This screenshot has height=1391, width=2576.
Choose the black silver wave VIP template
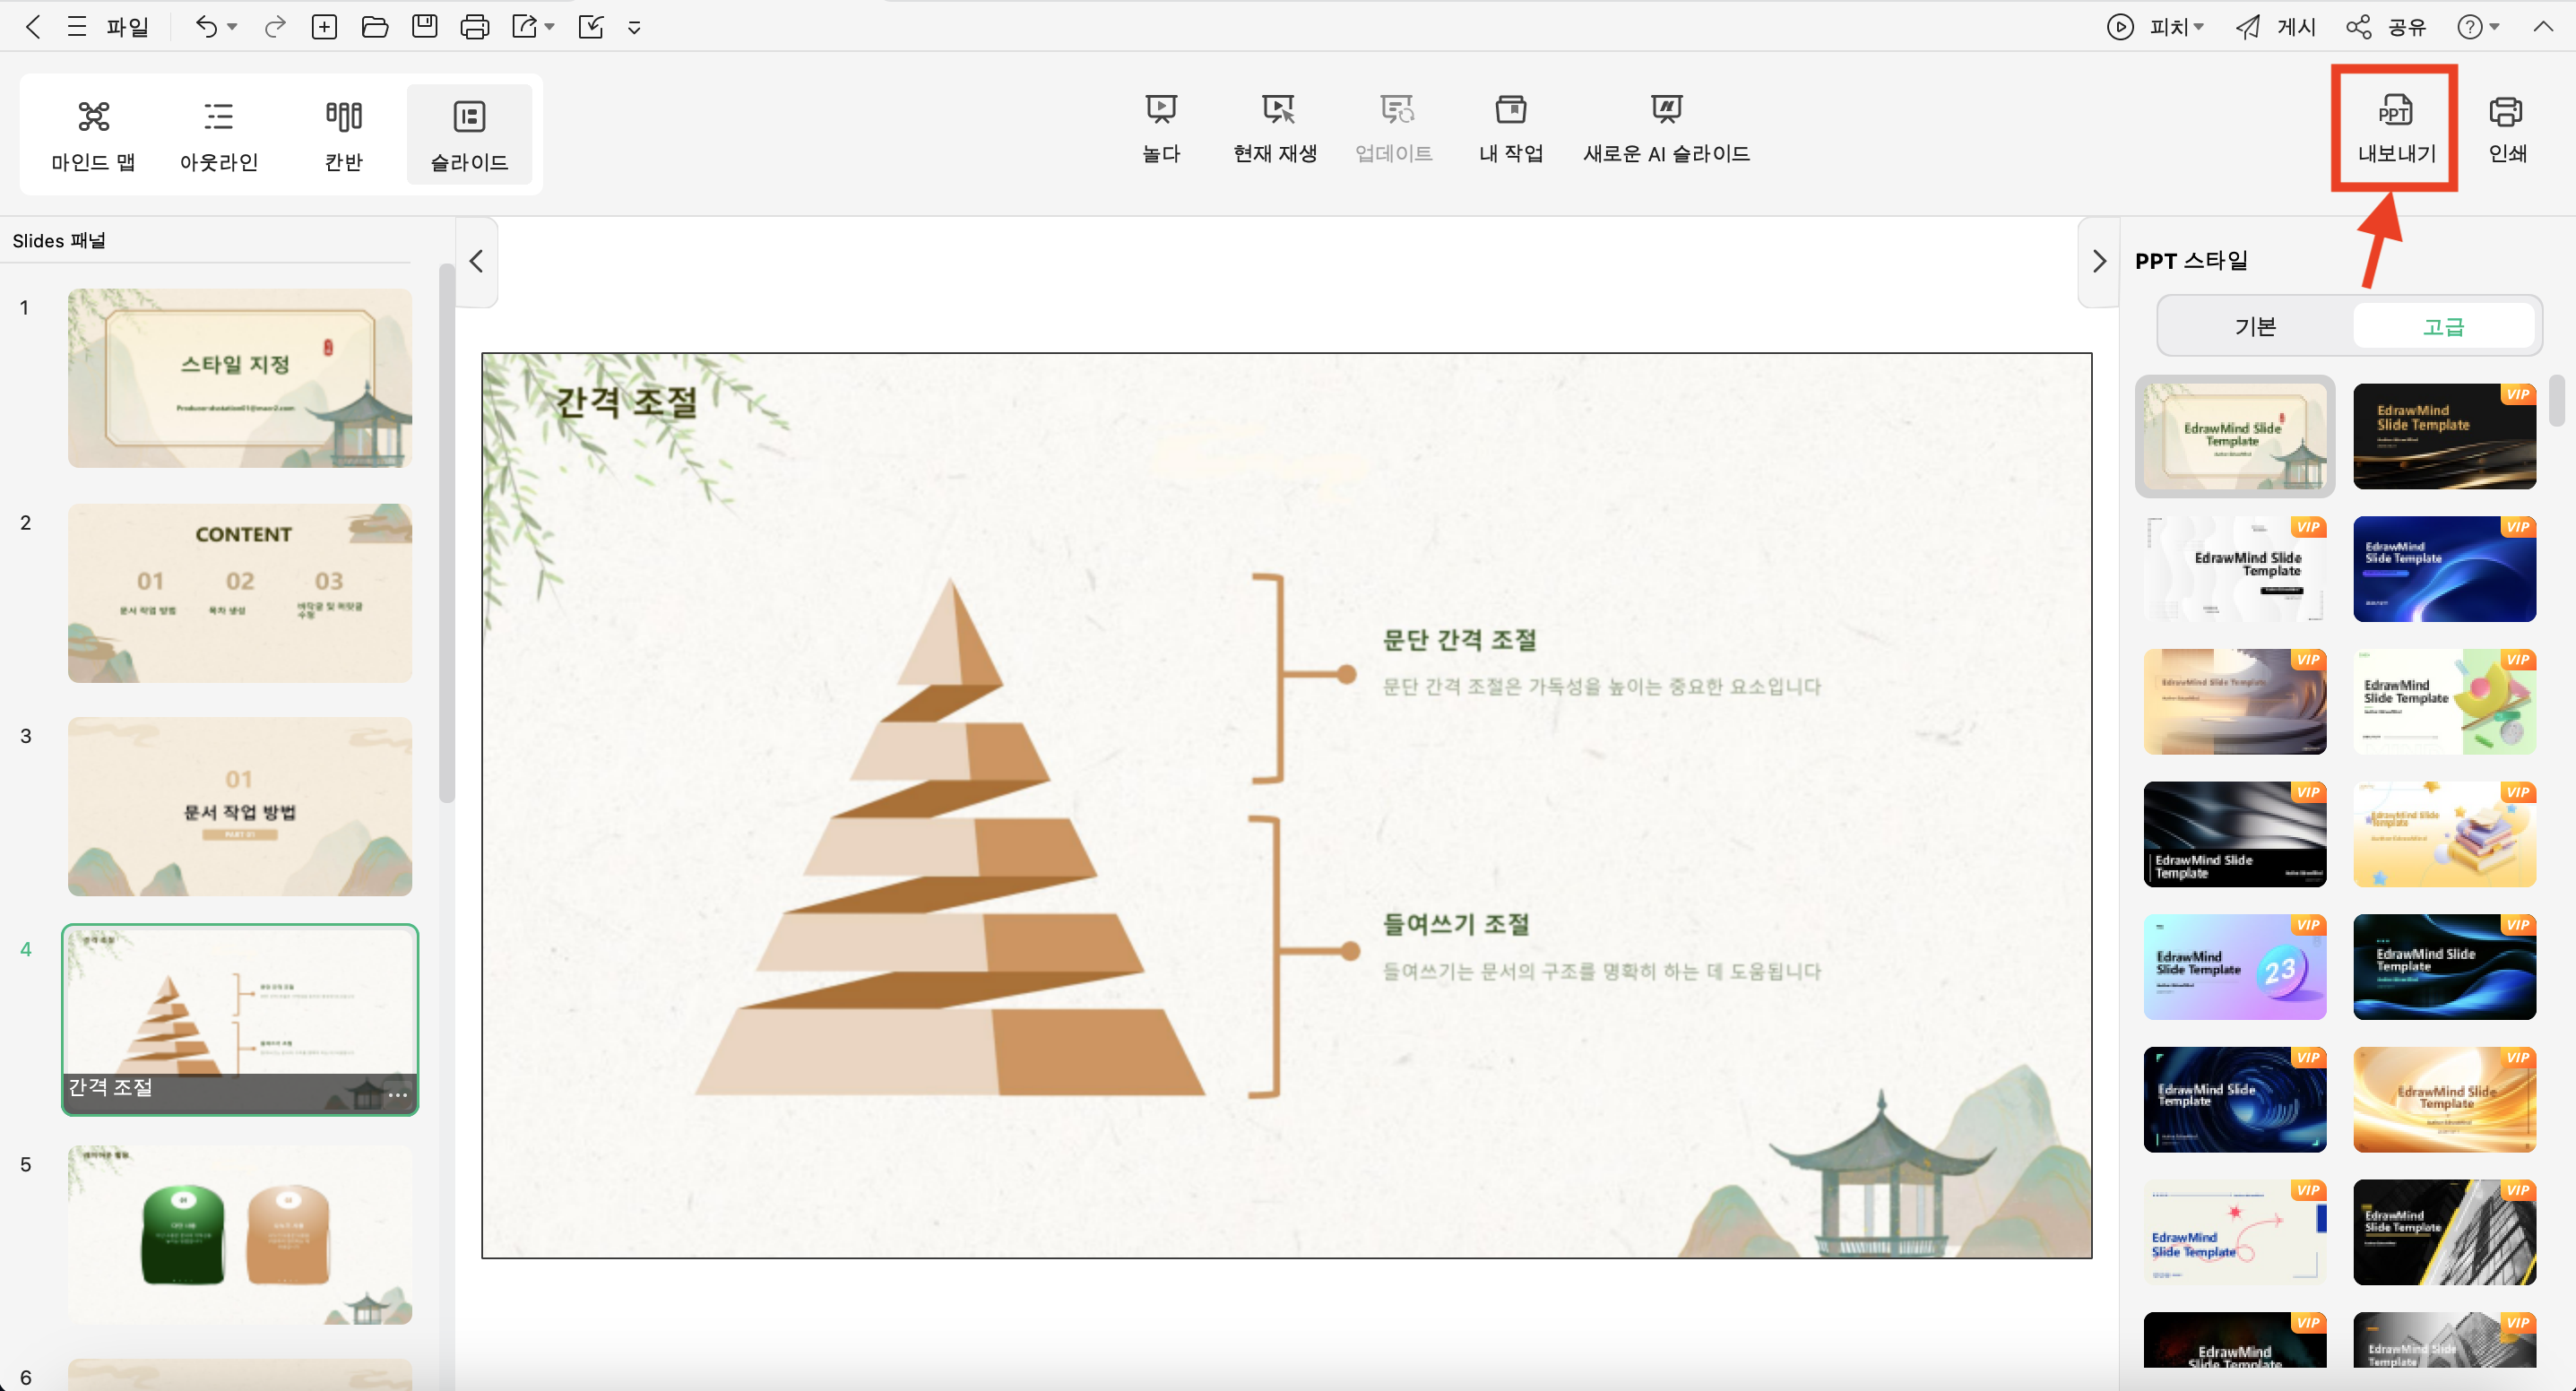click(x=2234, y=834)
